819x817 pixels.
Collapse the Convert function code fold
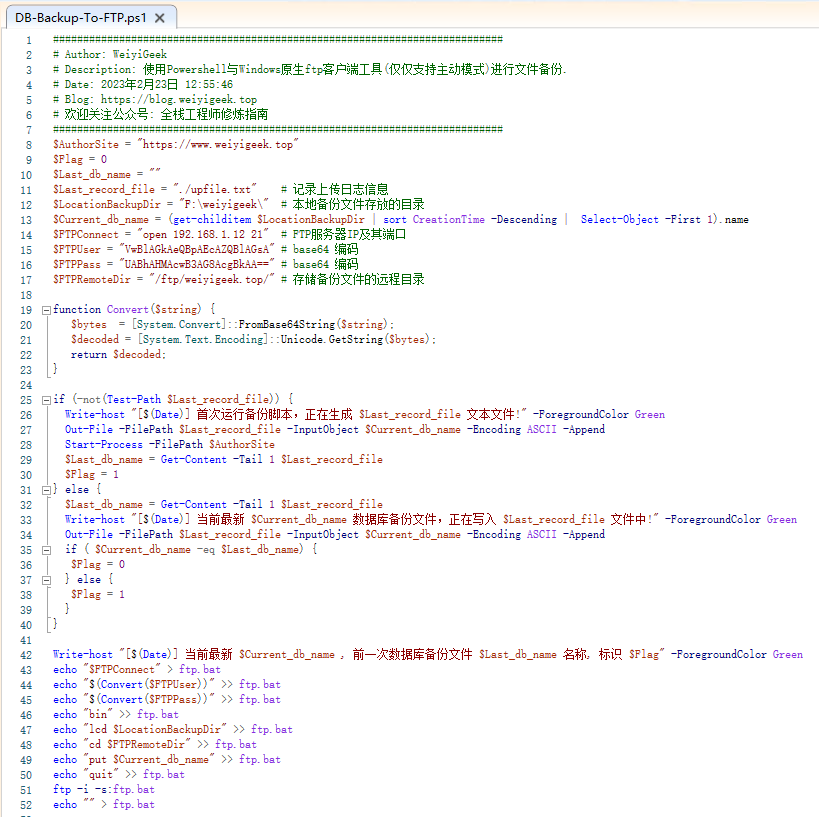point(45,309)
